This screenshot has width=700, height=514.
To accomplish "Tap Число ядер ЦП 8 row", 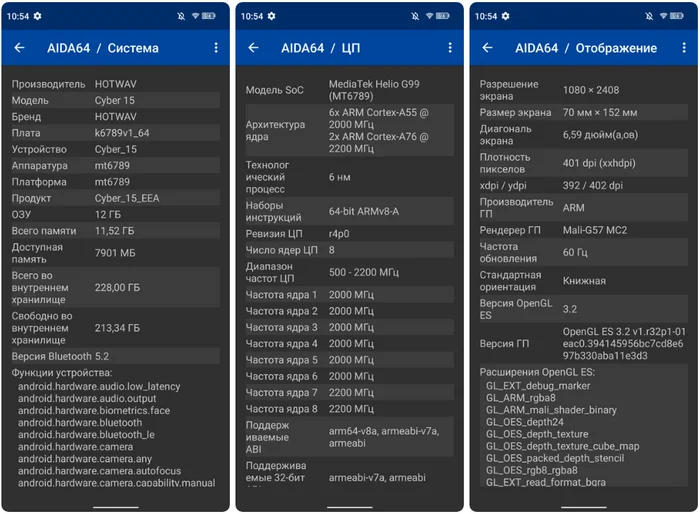I will click(350, 250).
